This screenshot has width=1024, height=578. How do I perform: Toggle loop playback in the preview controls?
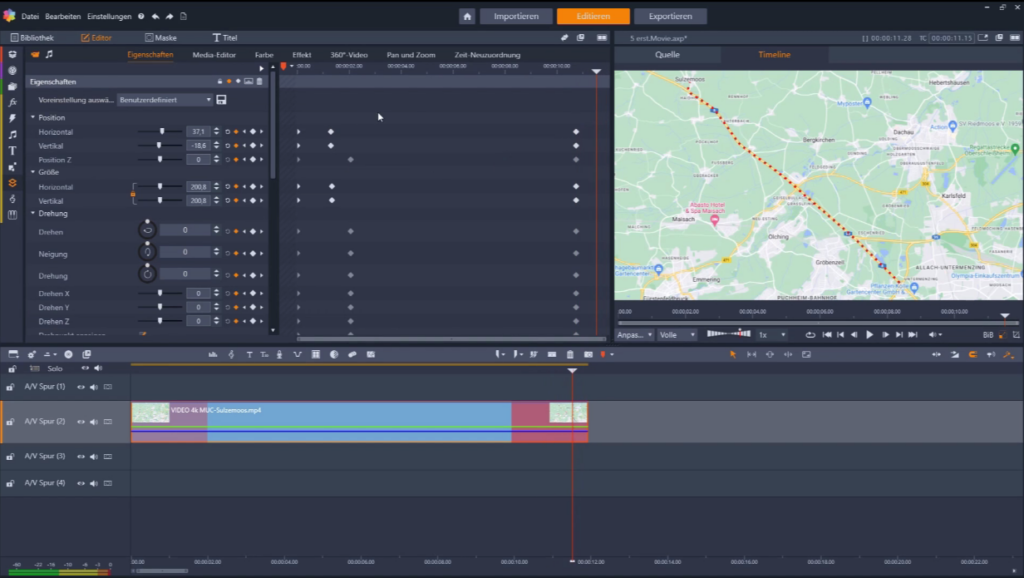coord(810,335)
